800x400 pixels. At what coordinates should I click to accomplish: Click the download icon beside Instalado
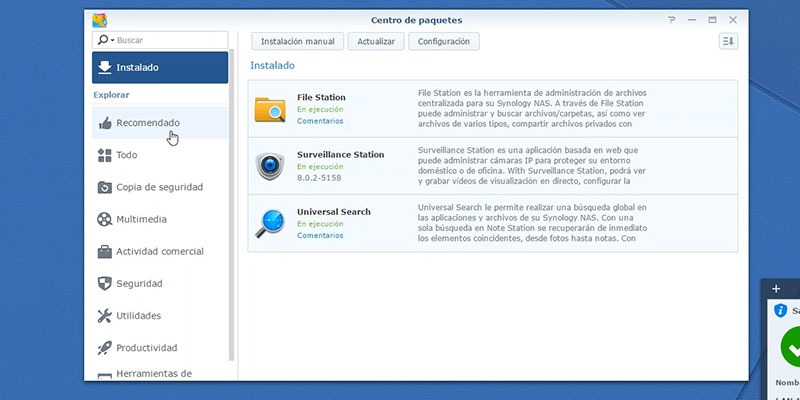[x=105, y=67]
